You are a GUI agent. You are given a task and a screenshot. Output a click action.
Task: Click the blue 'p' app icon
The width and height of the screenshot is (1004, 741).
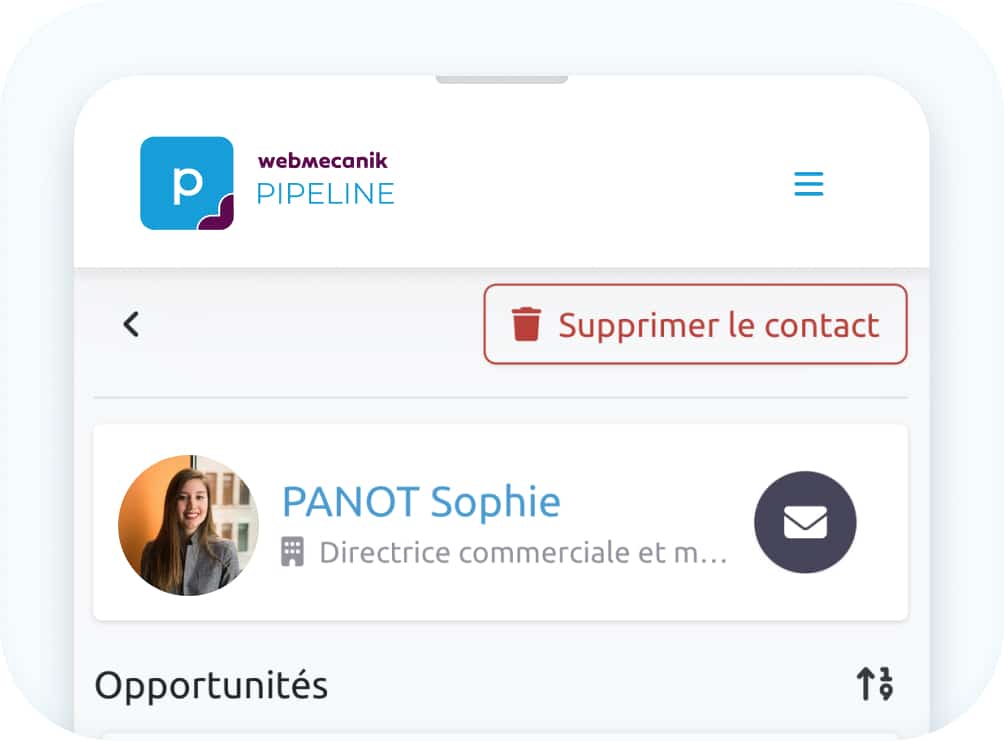coord(187,183)
